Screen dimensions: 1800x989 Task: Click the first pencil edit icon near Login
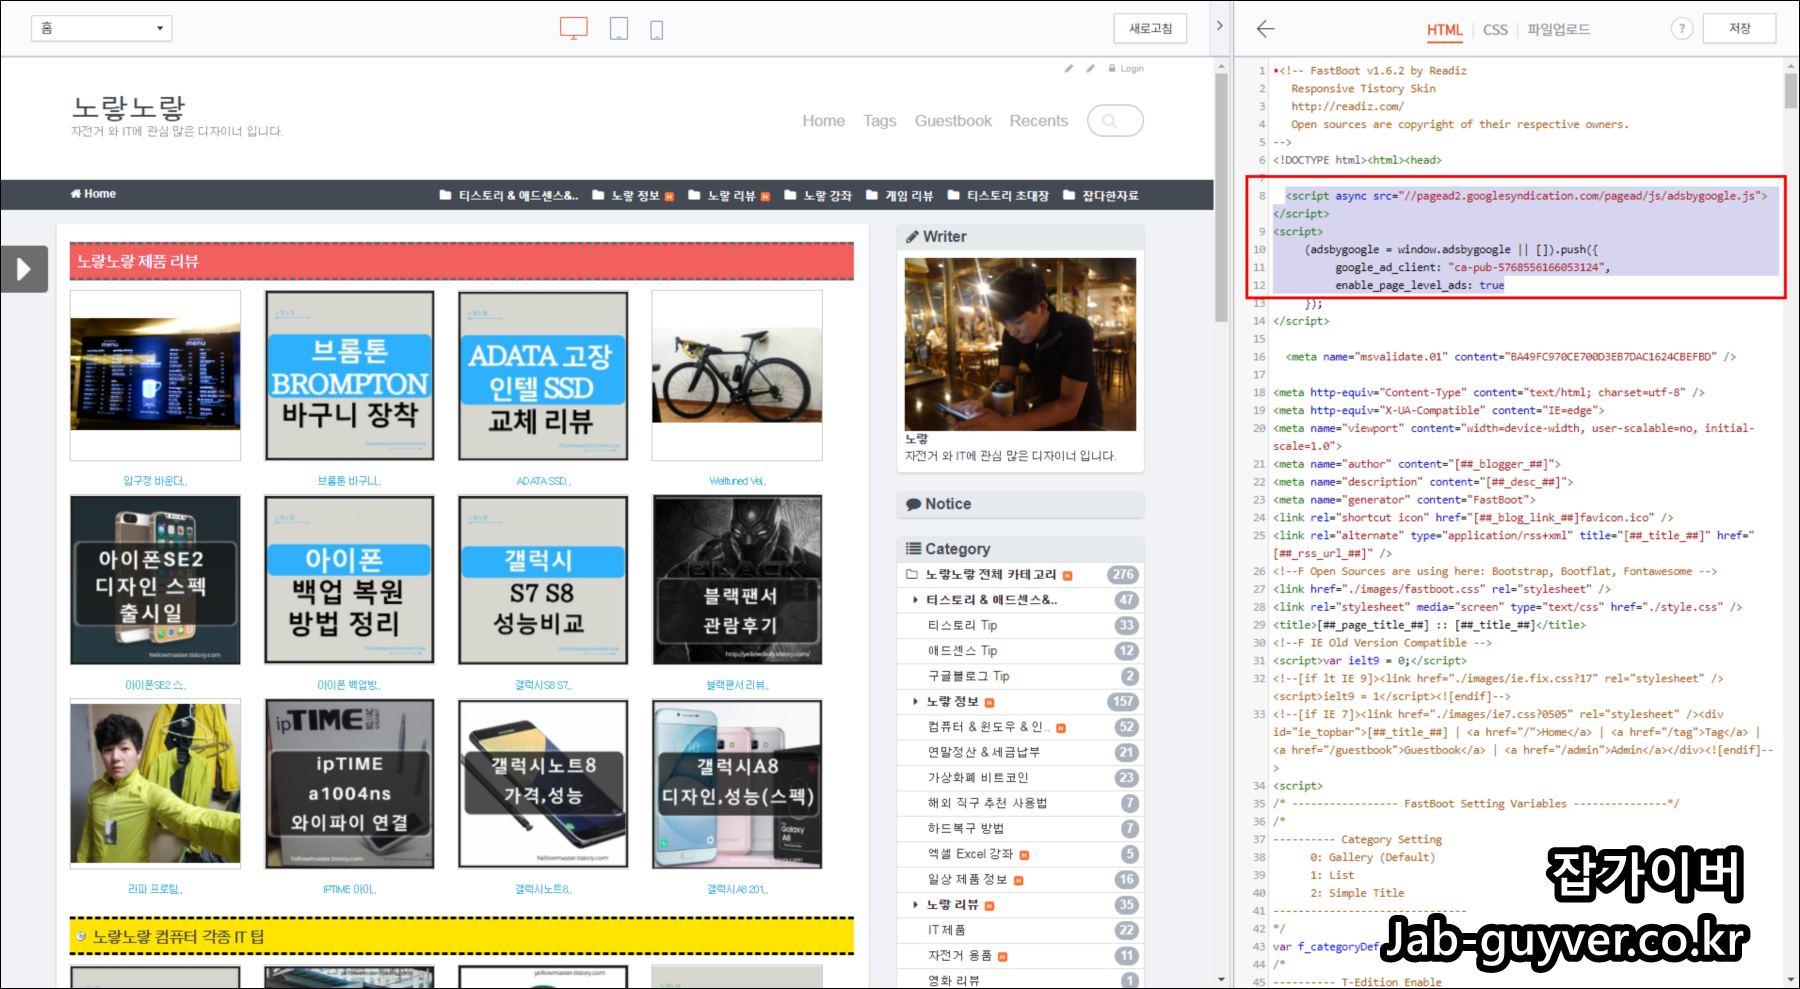click(x=1069, y=69)
